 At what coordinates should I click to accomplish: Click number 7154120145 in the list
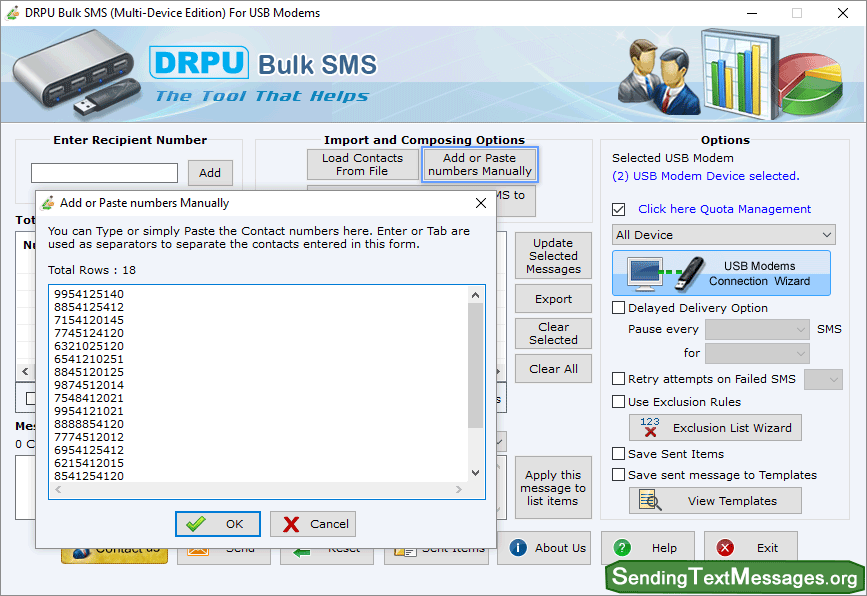pyautogui.click(x=89, y=320)
